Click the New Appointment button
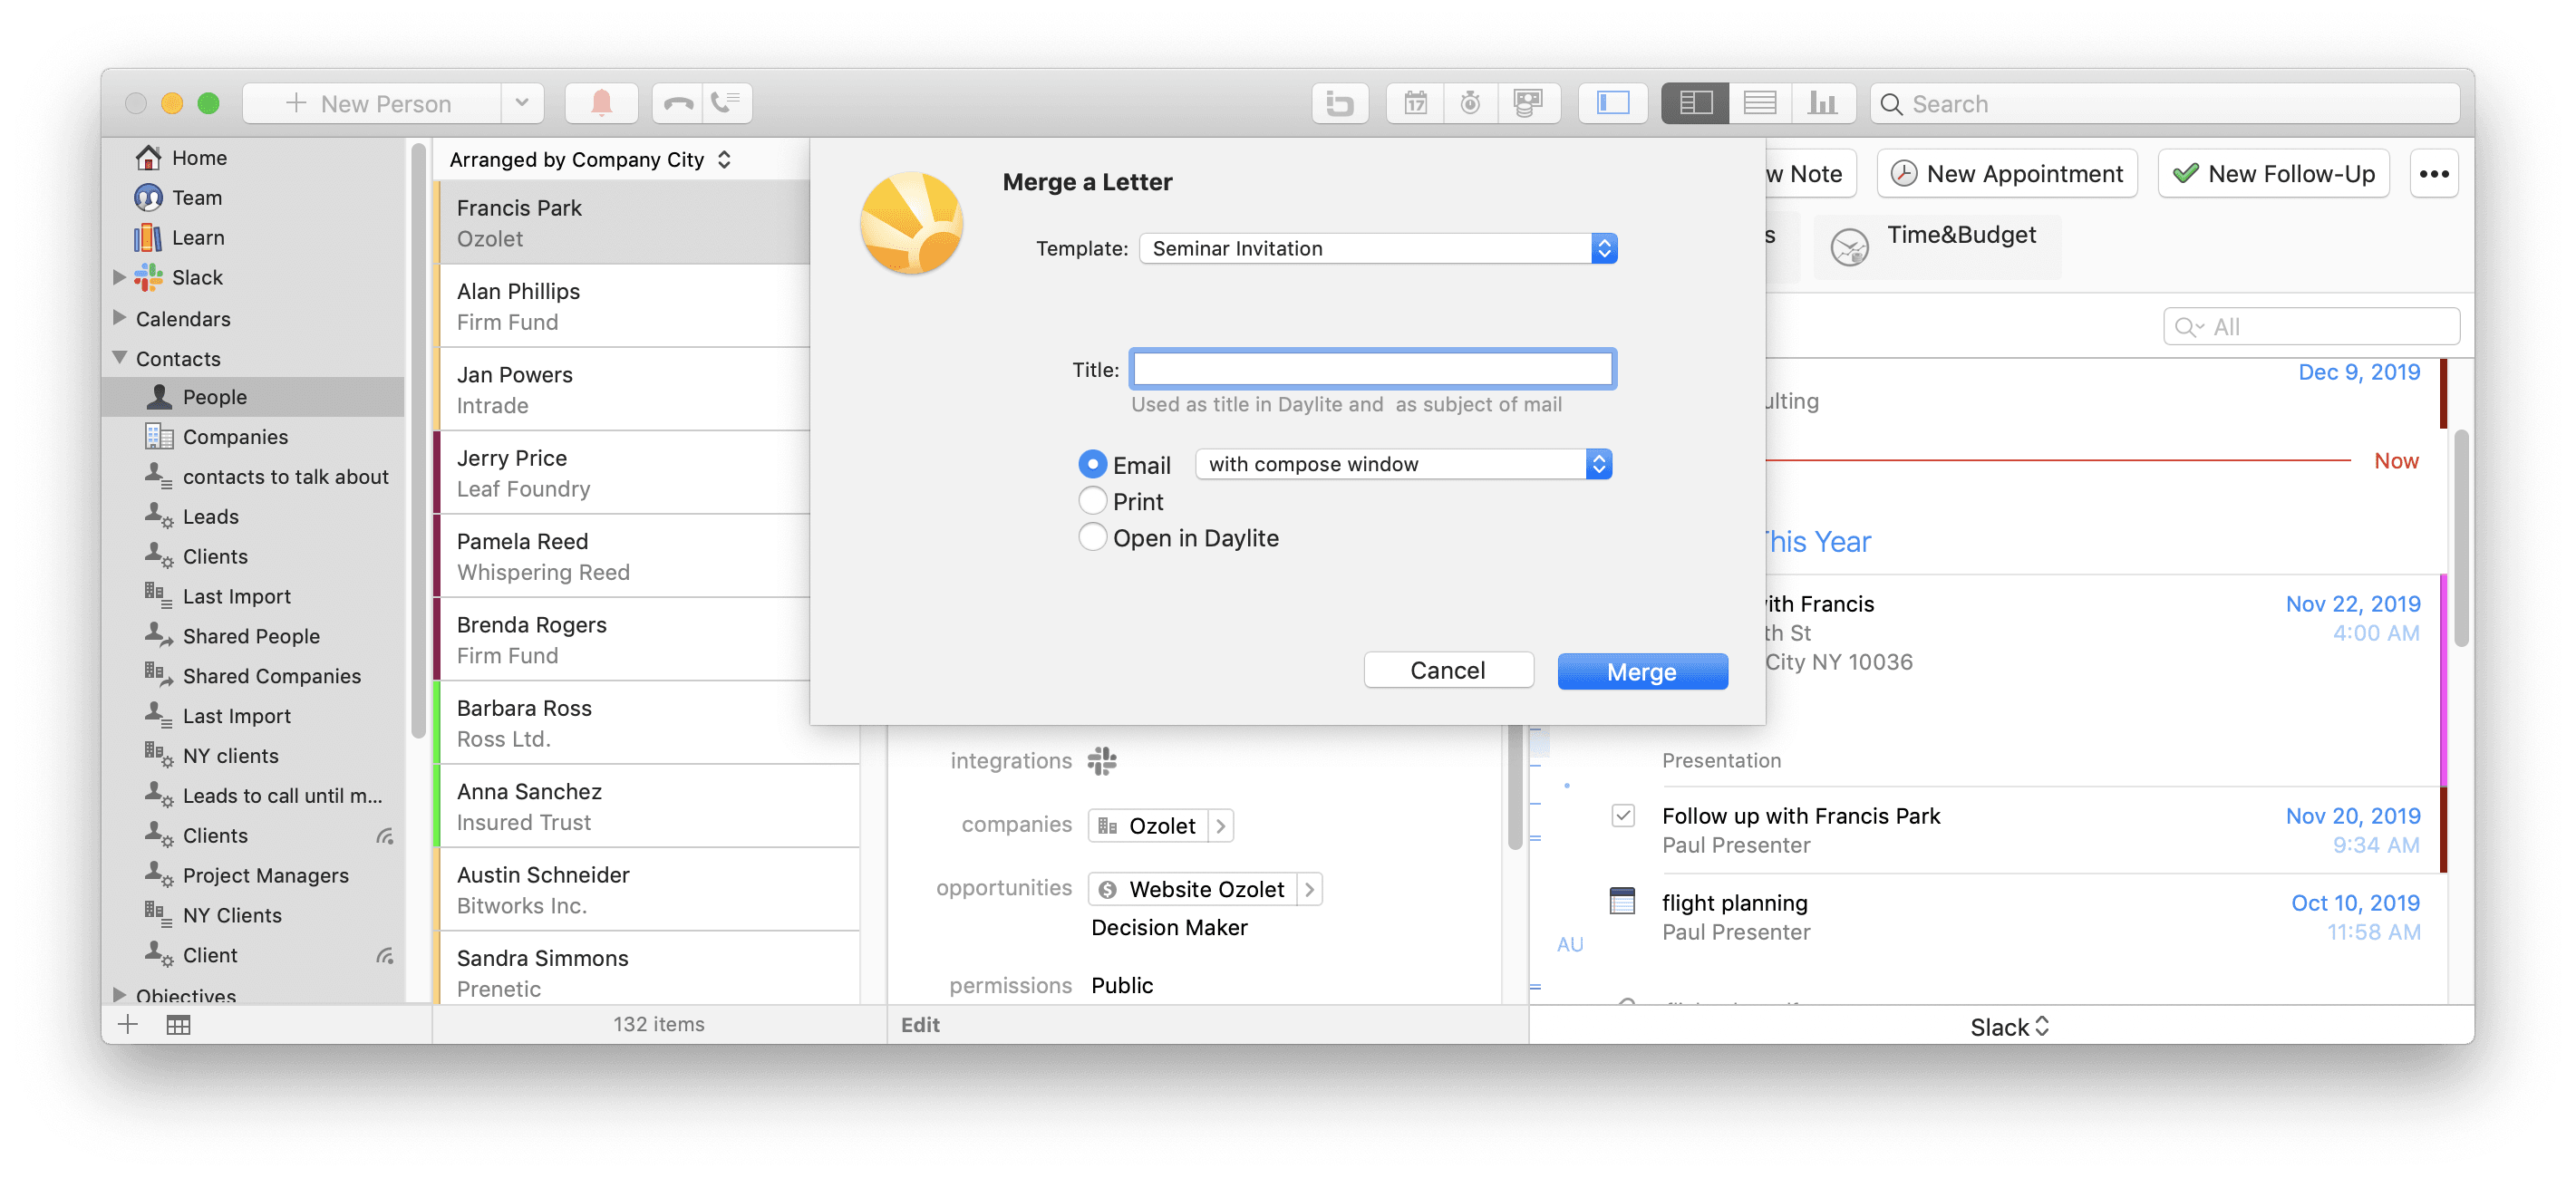Viewport: 2576px width, 1178px height. pos(2007,174)
